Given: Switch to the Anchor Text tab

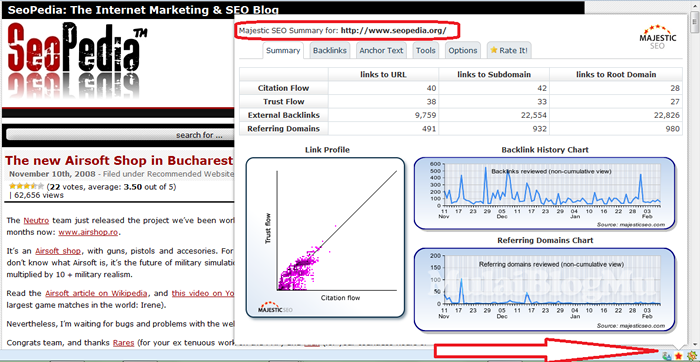Looking at the screenshot, I should point(381,50).
